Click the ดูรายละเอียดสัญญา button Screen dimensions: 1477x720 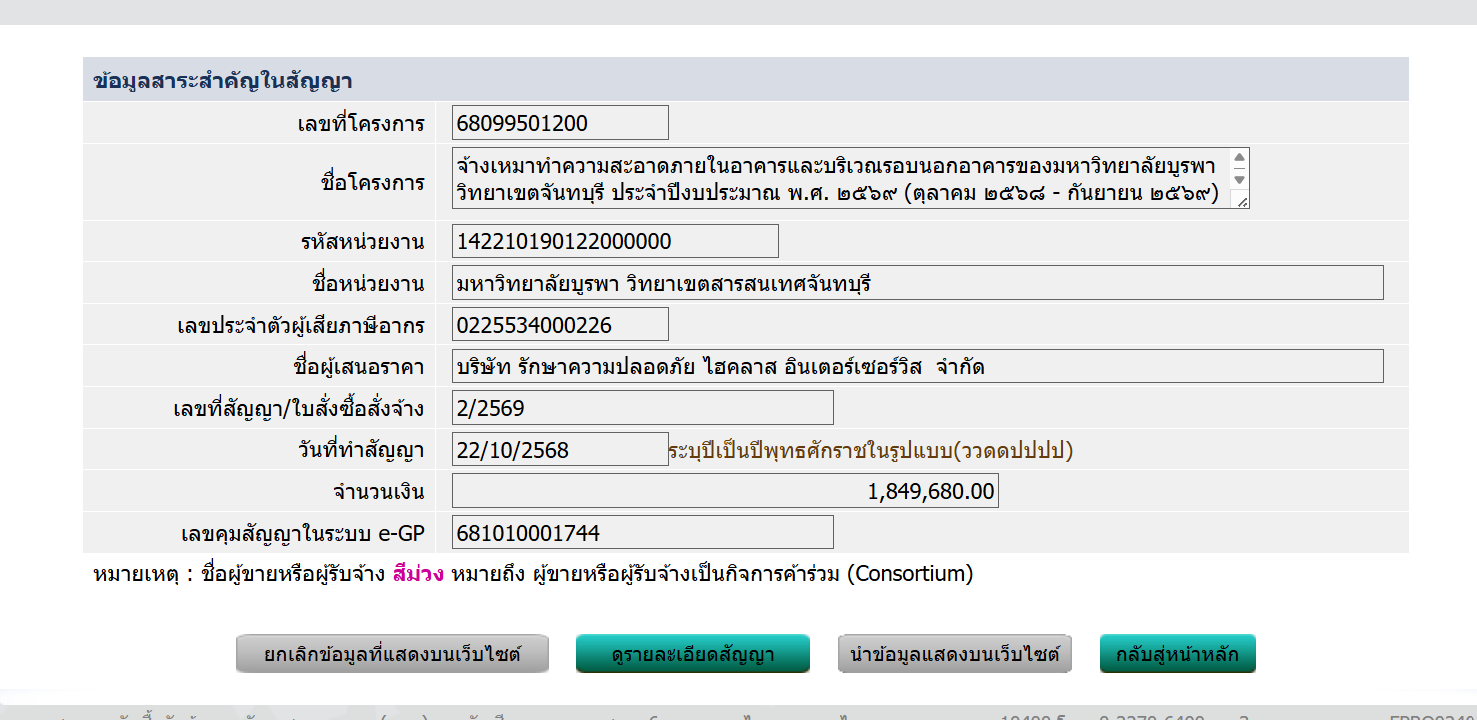tap(692, 655)
